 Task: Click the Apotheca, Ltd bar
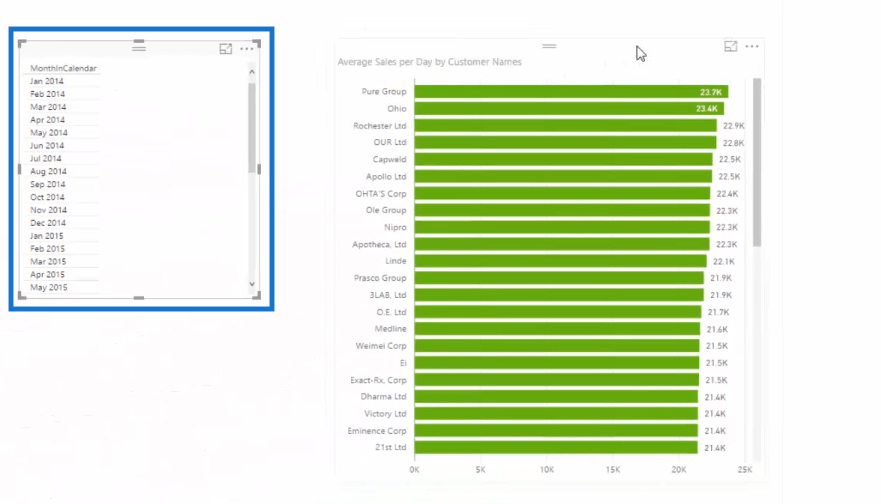click(x=562, y=244)
